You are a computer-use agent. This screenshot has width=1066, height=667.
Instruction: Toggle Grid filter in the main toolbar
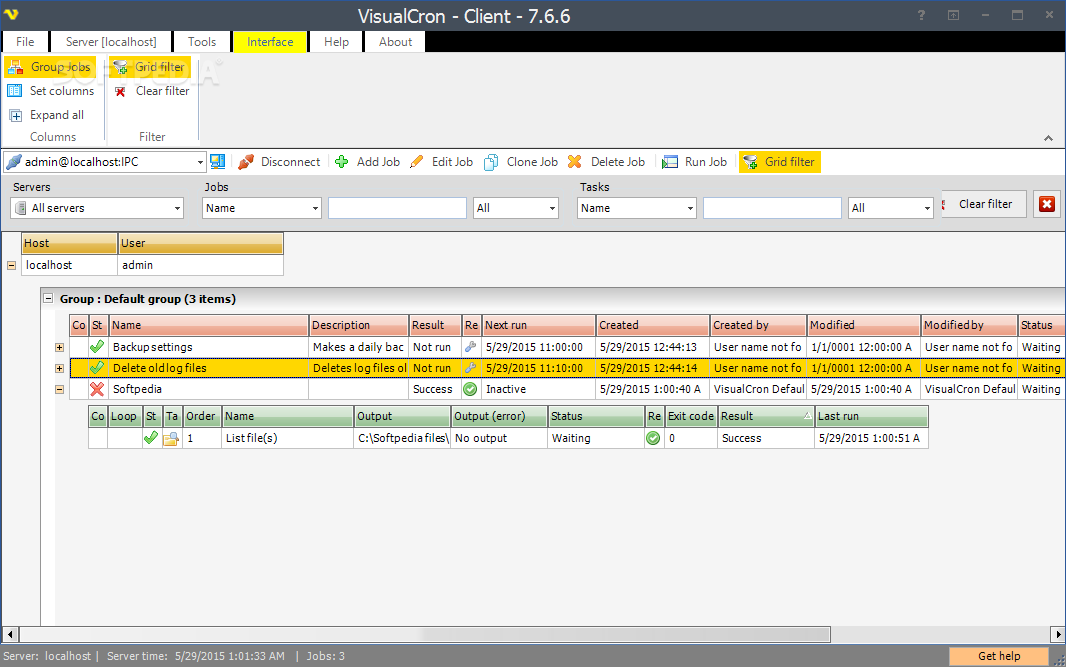780,162
